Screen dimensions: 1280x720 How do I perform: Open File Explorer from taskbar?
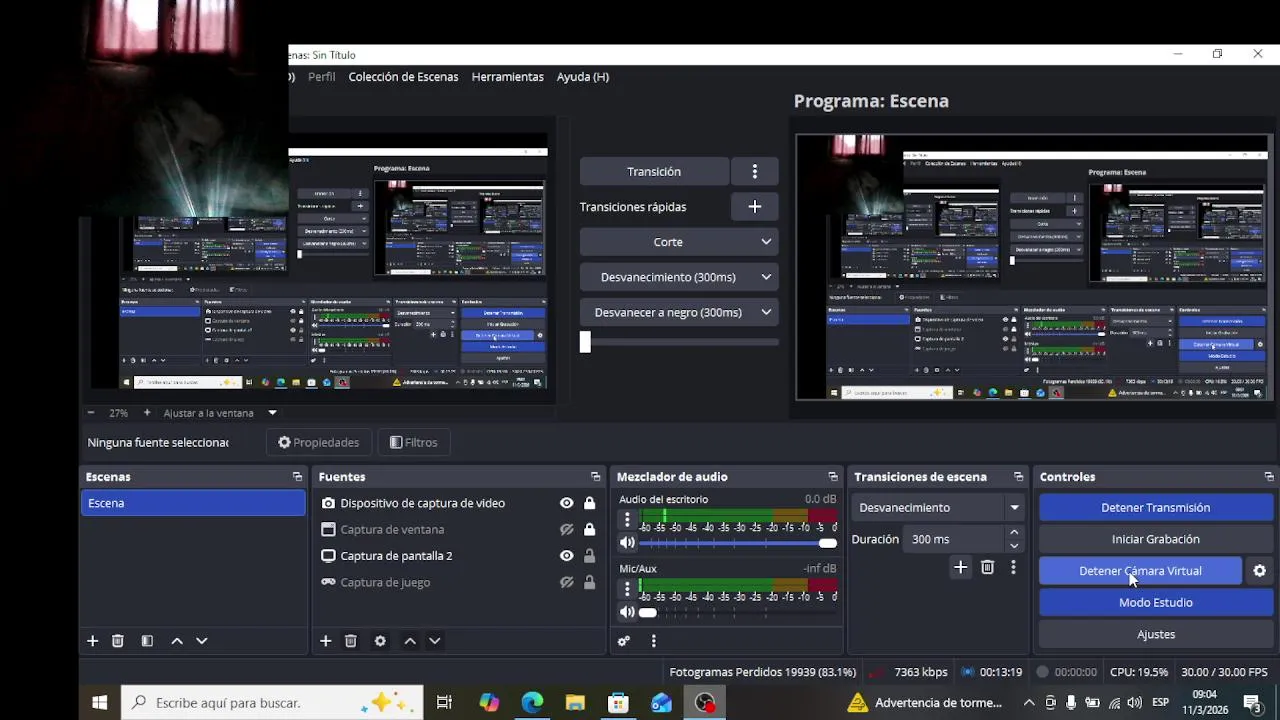click(x=575, y=703)
